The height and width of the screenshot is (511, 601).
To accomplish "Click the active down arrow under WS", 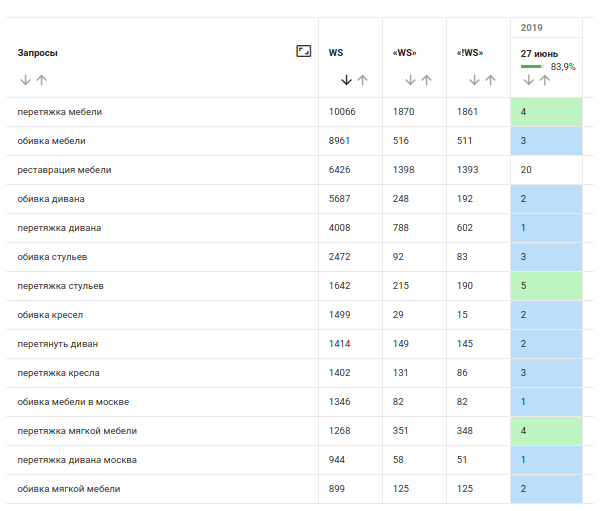I will [x=346, y=80].
